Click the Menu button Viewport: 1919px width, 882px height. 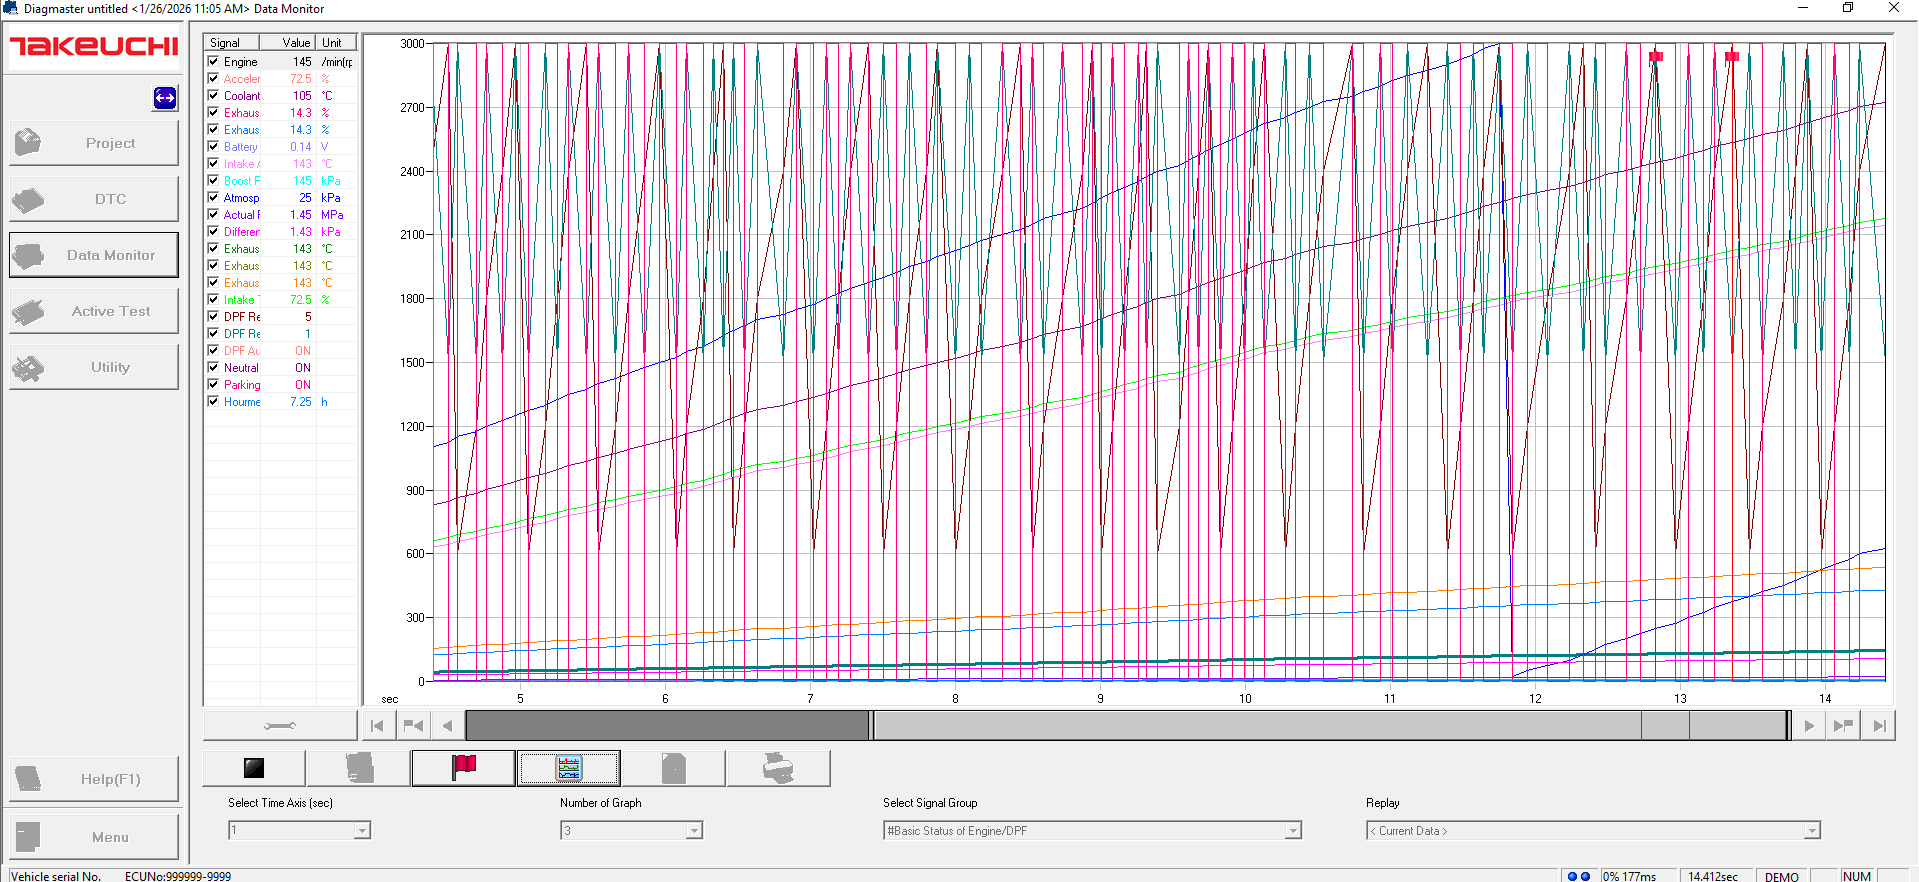pos(94,837)
